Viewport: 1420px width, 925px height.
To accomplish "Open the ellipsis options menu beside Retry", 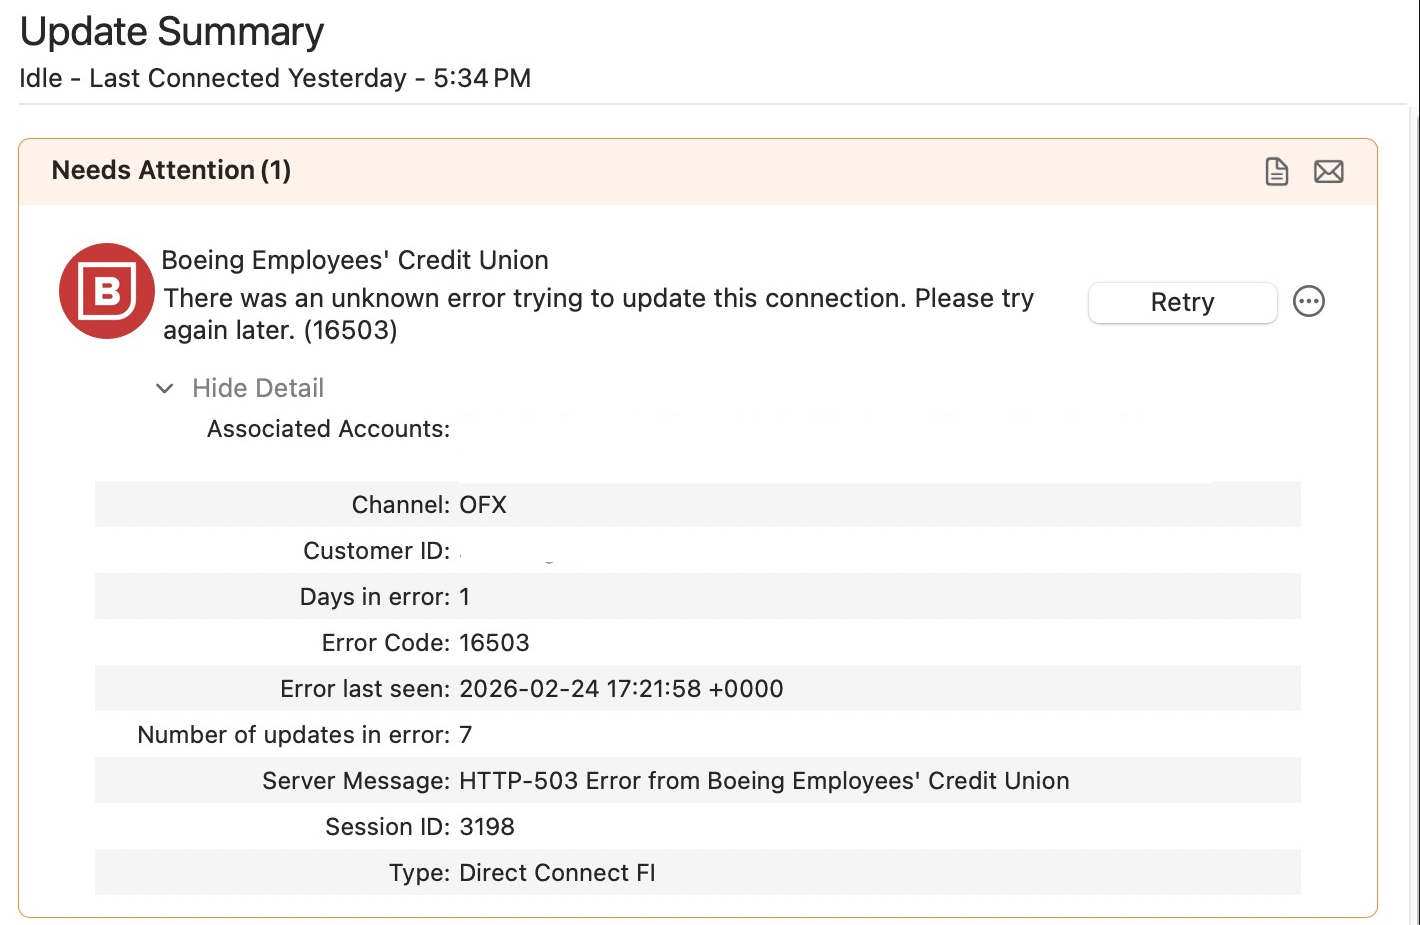I will click(1310, 301).
